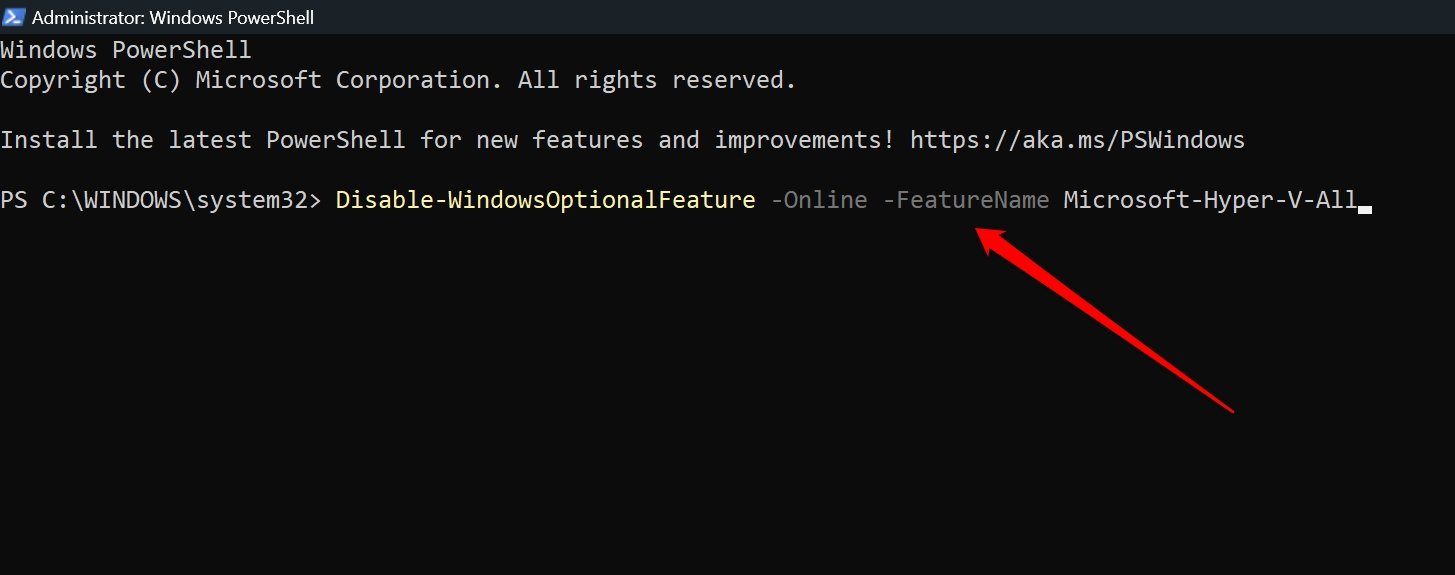Click the -FeatureName parameter
Image resolution: width=1455 pixels, height=575 pixels.
966,200
